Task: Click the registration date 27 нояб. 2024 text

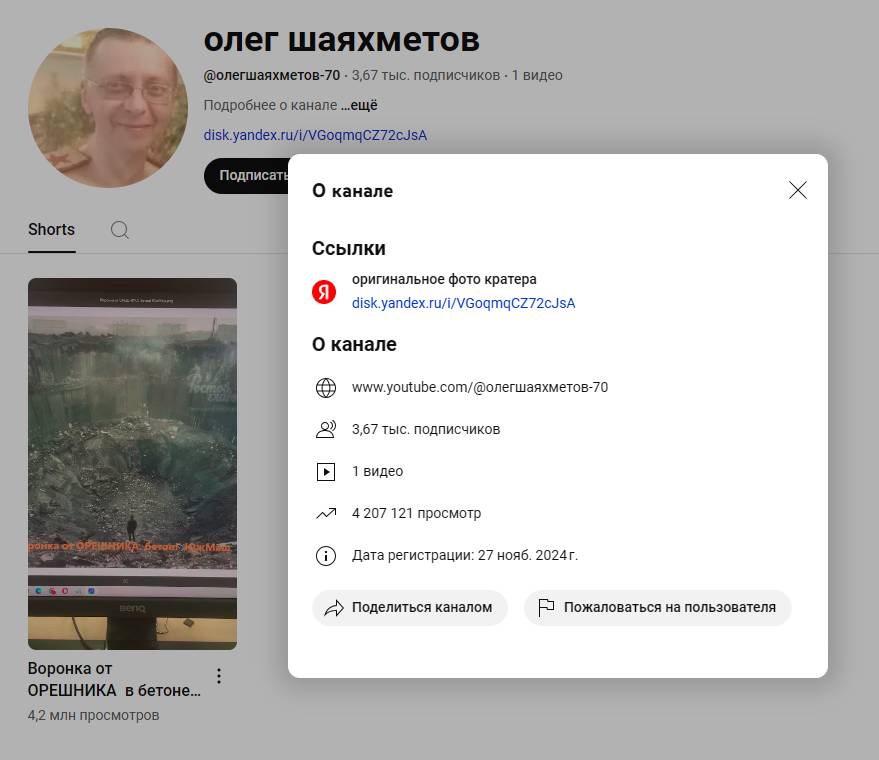Action: coord(528,555)
